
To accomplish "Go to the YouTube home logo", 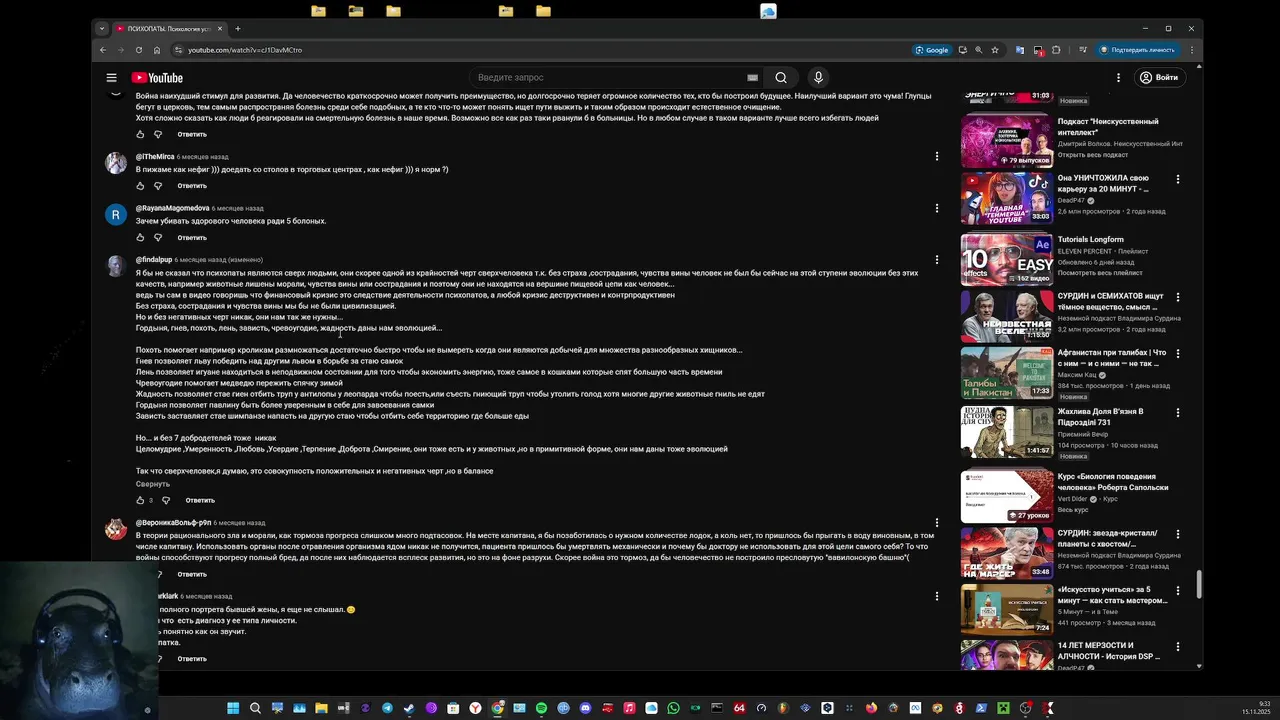I will point(157,77).
